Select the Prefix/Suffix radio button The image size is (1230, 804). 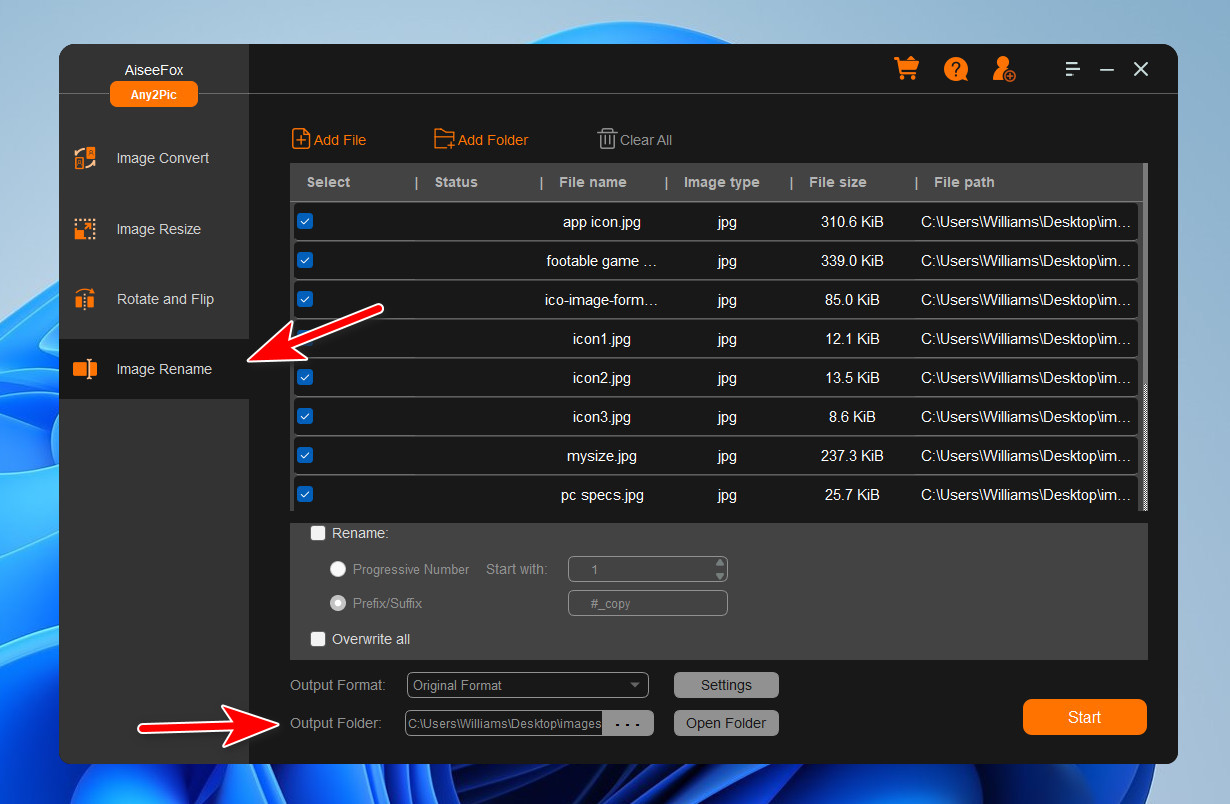tap(338, 603)
